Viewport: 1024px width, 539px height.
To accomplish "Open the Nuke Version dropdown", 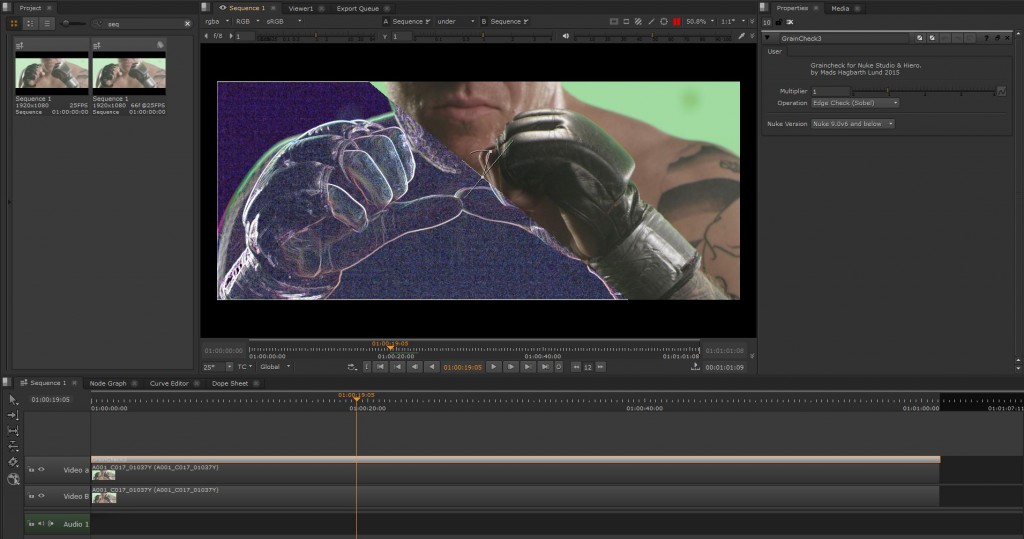I will (852, 124).
